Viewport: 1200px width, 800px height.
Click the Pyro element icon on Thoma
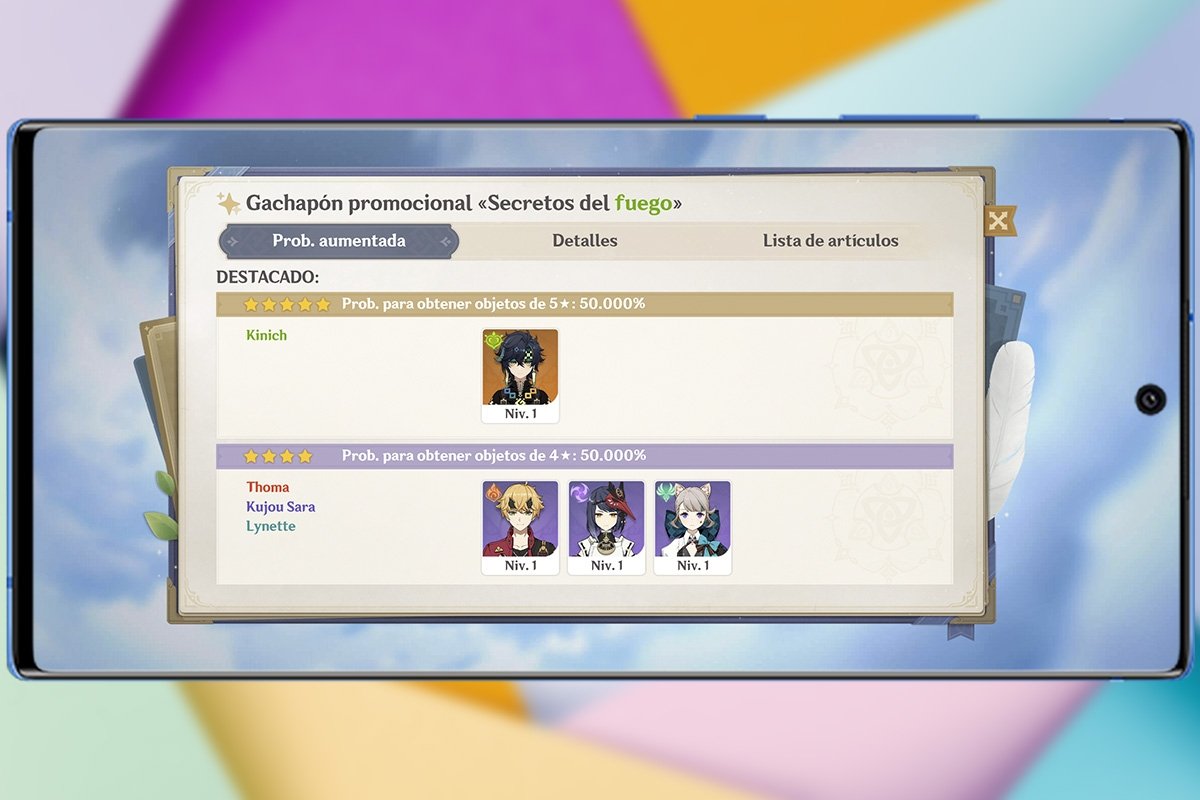(494, 492)
